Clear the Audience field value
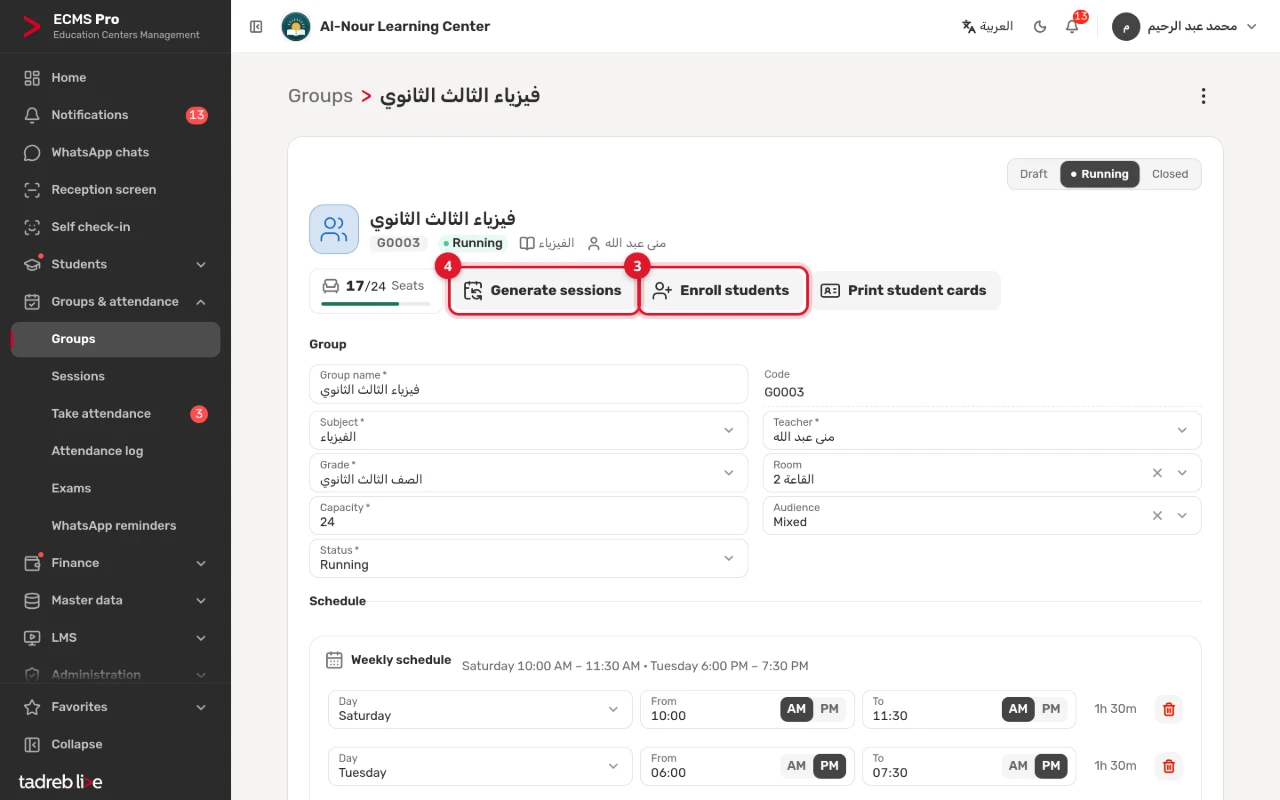This screenshot has width=1280, height=800. click(x=1157, y=516)
